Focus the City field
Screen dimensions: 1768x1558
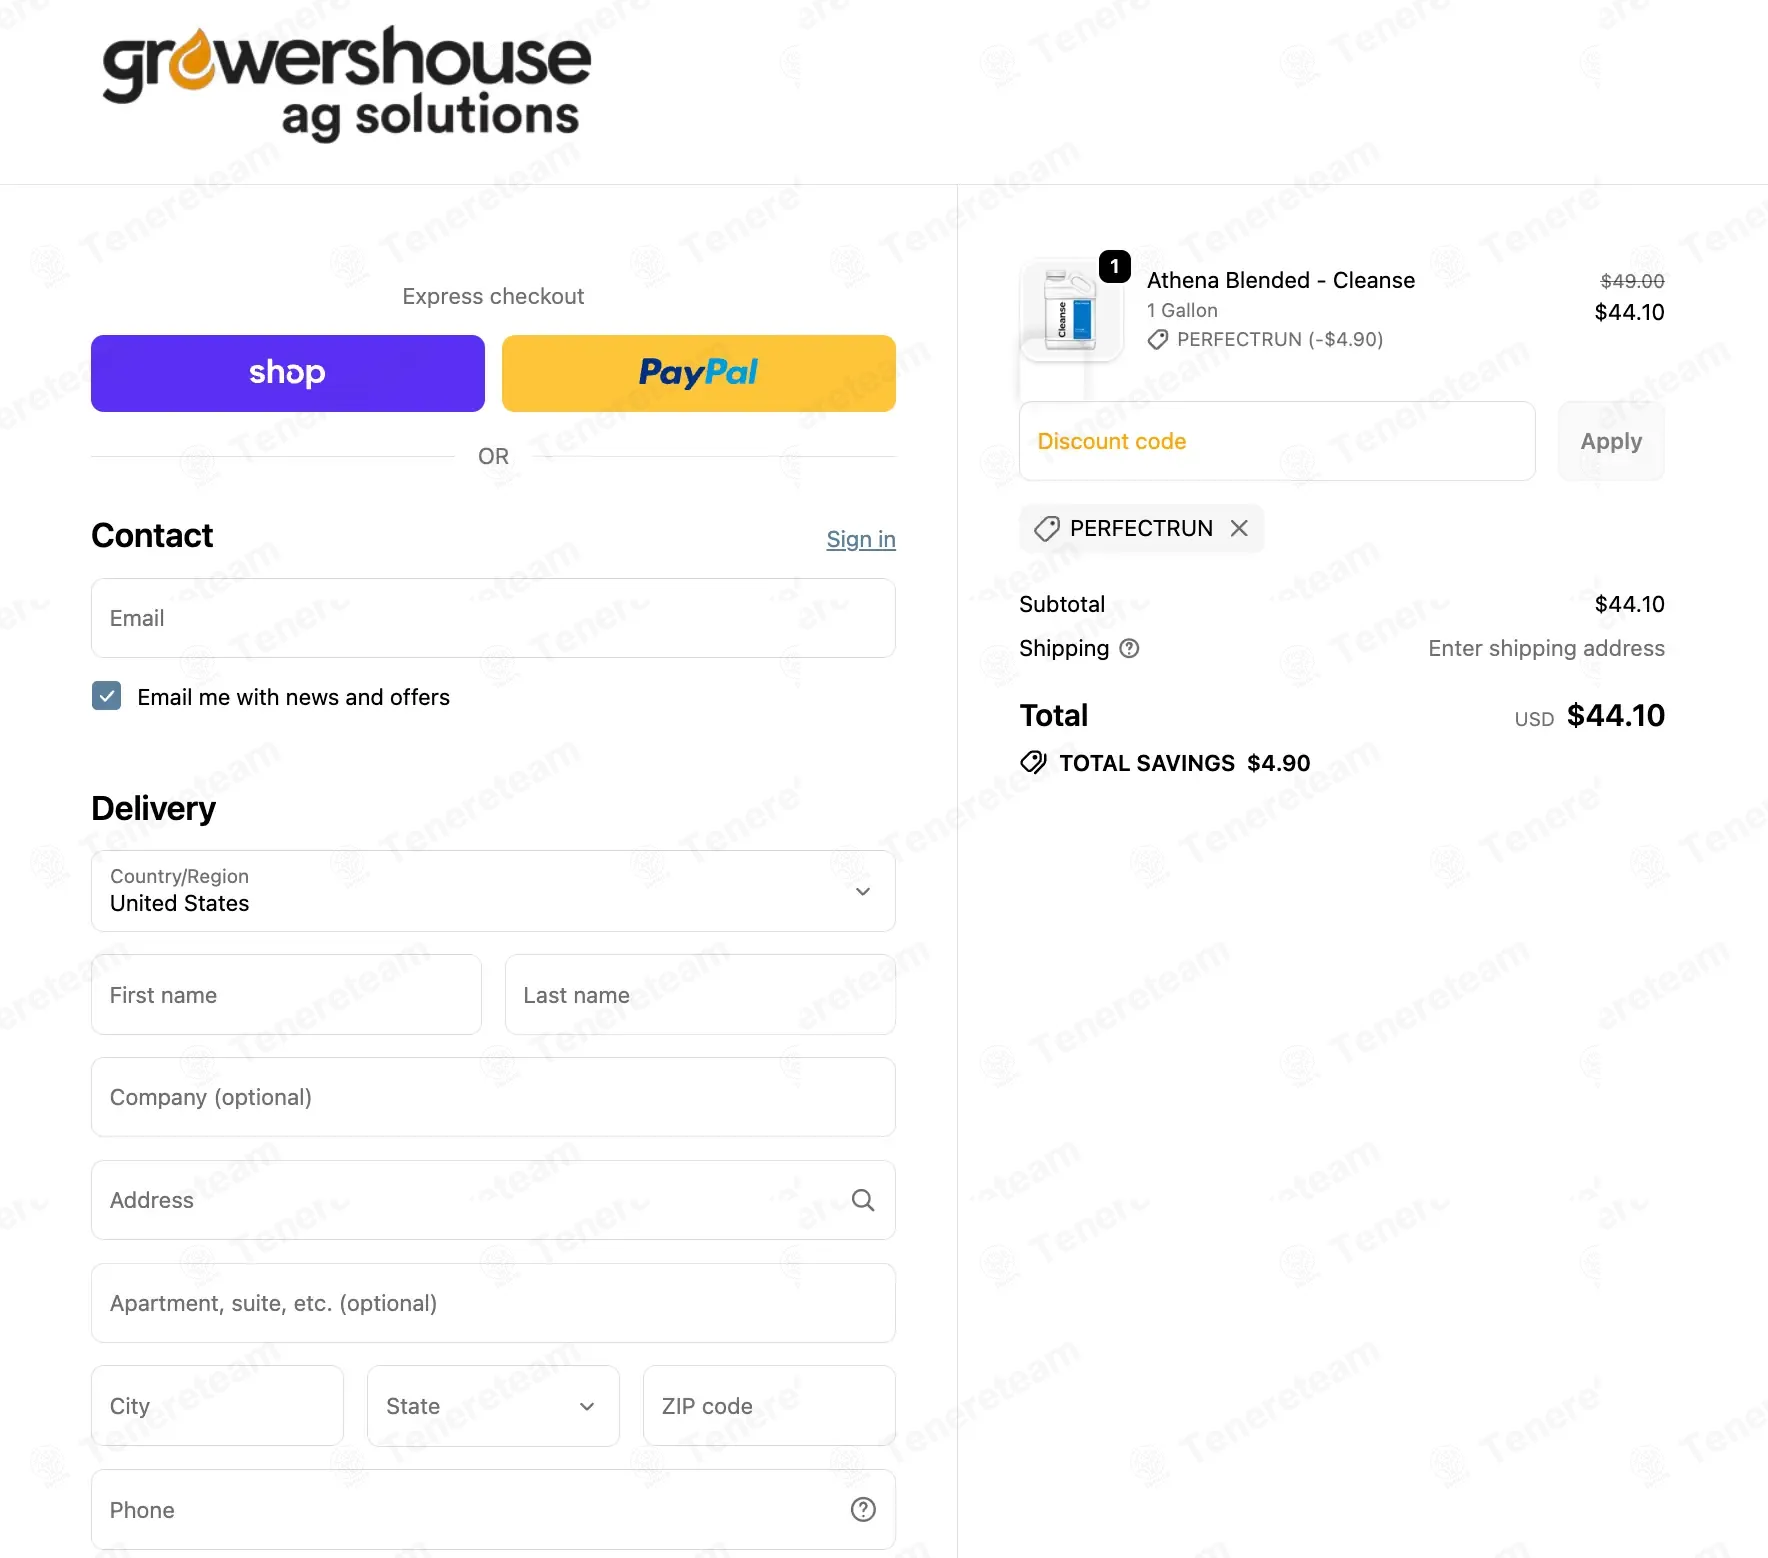click(217, 1406)
